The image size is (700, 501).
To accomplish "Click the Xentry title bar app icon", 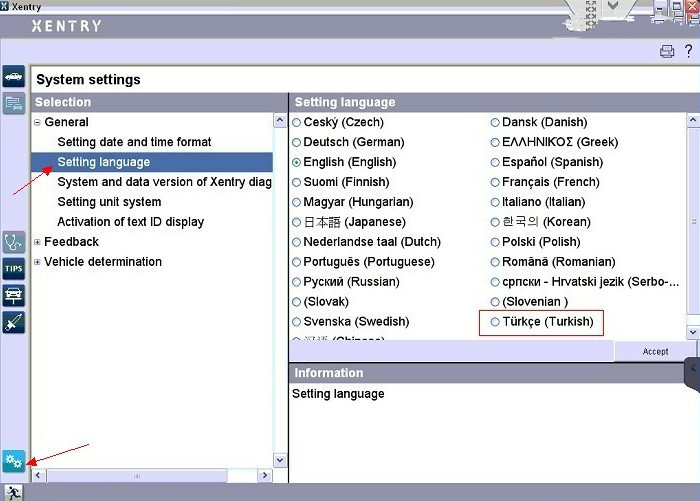I will point(4,6).
